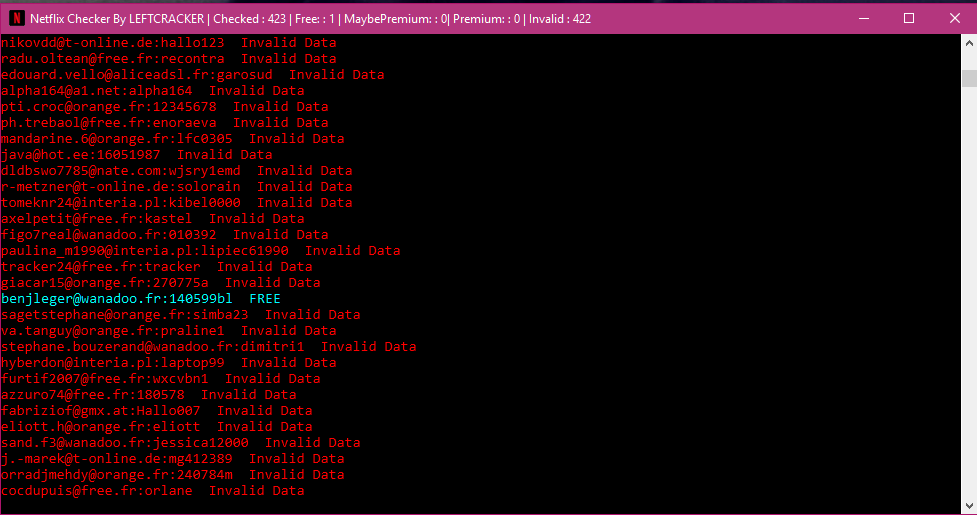This screenshot has width=977, height=515.
Task: Click the empty scrollbar track below the thumb
Action: tap(968, 300)
